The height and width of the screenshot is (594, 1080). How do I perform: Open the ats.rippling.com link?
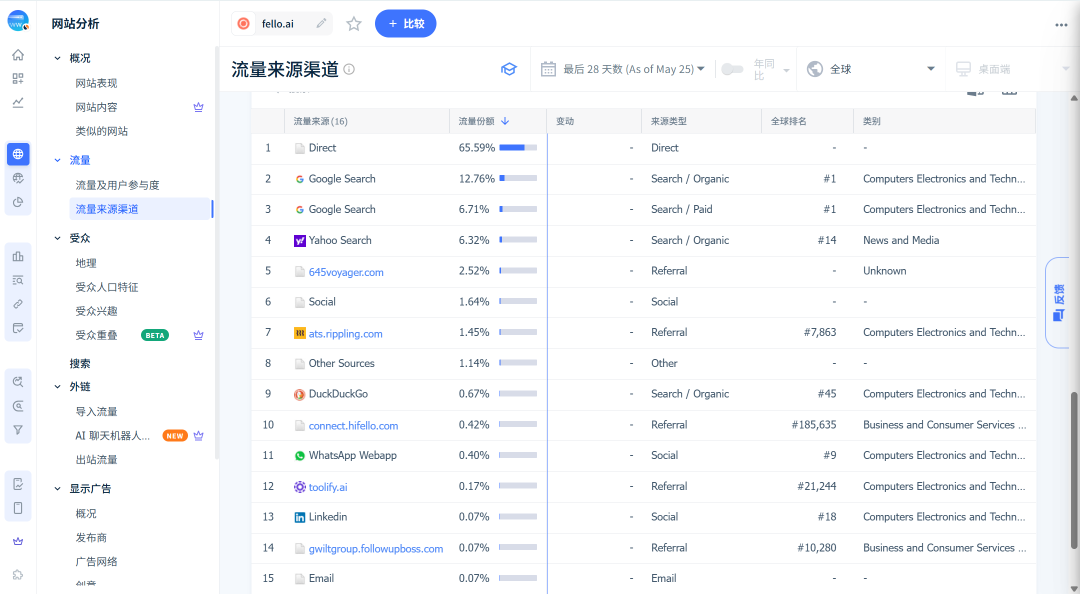click(345, 334)
